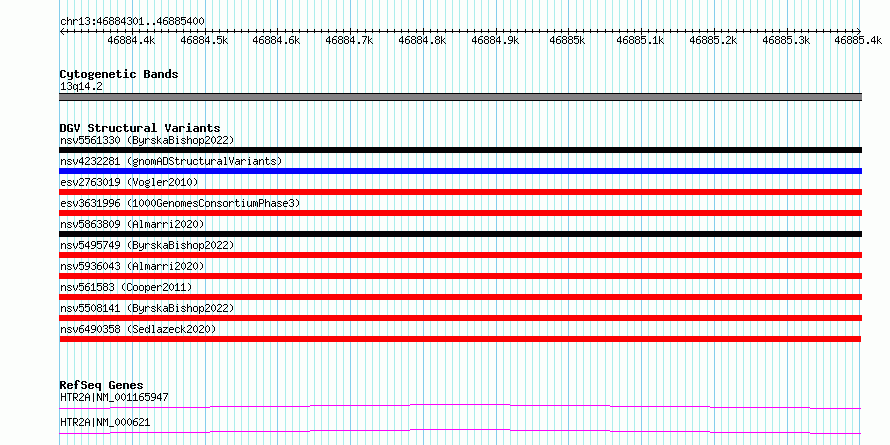Select the red bar for nsv6490358
890x445 pixels.
pyautogui.click(x=461, y=339)
